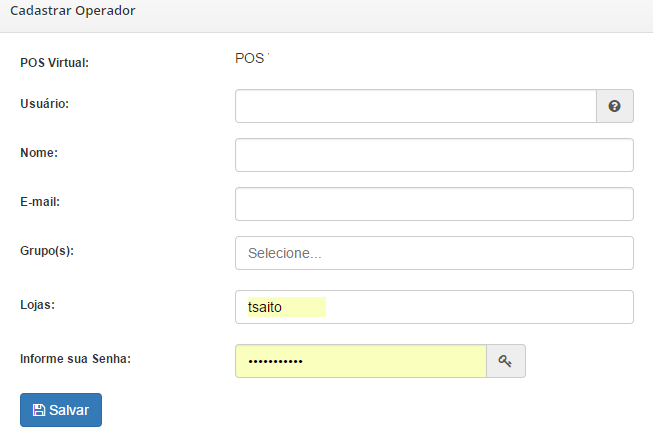Open the Grupo(s) Selecione dropdown

pos(434,253)
